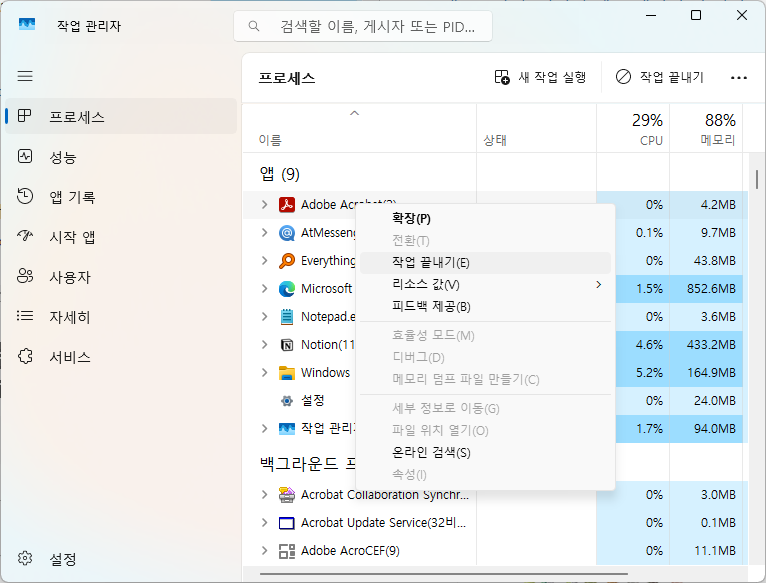Expand the Notepad process group

pos(264,317)
